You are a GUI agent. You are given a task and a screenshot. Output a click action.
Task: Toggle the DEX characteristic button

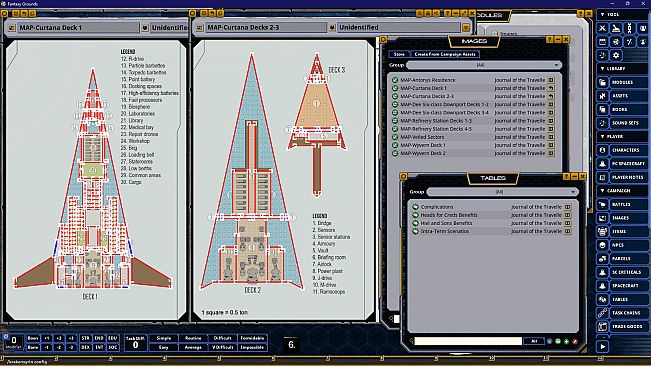86,347
